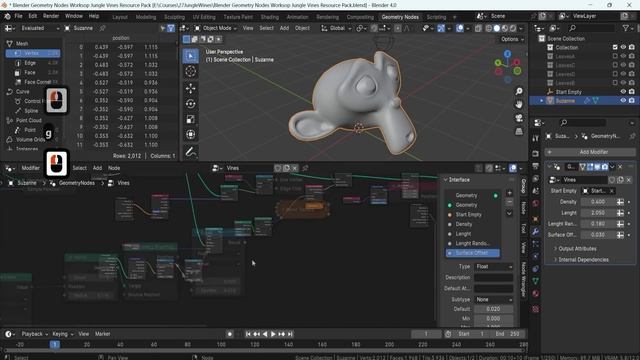640x360 pixels.
Task: Click the viewport navigation gizmo Z axis
Action: (x=507, y=54)
